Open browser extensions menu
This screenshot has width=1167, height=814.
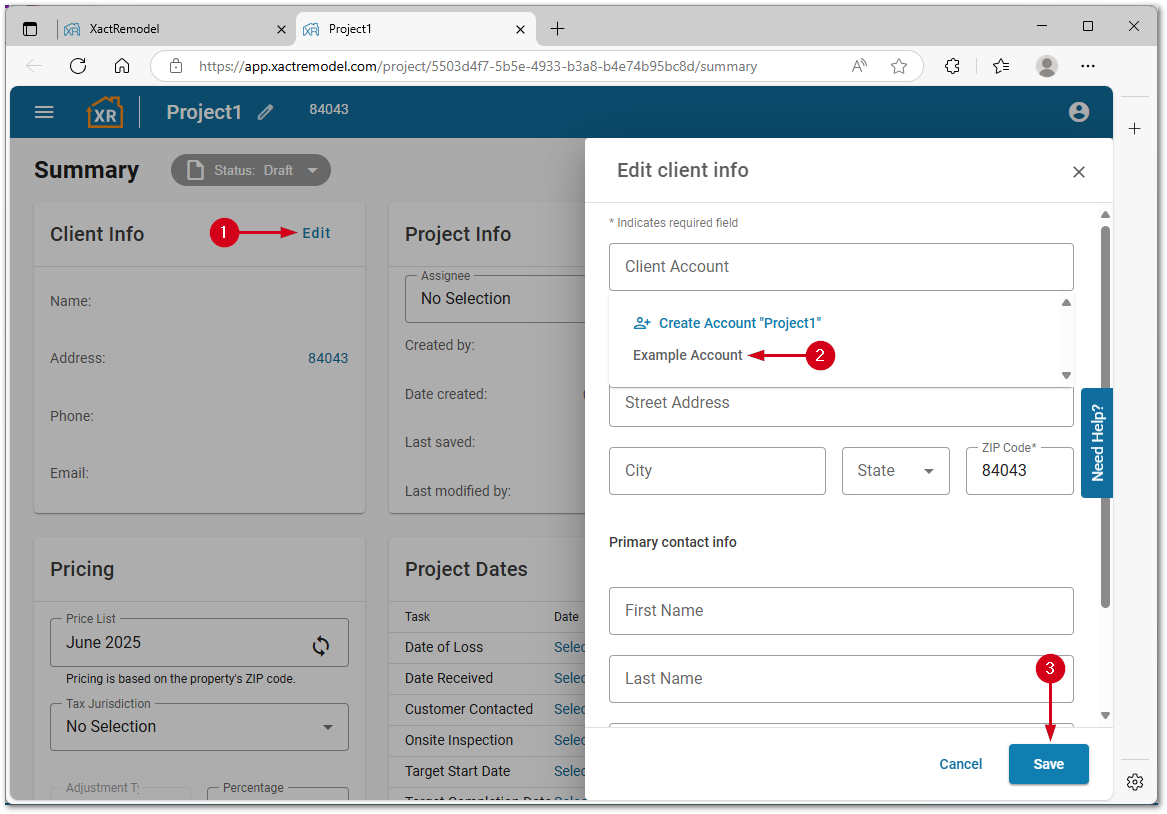coord(952,66)
